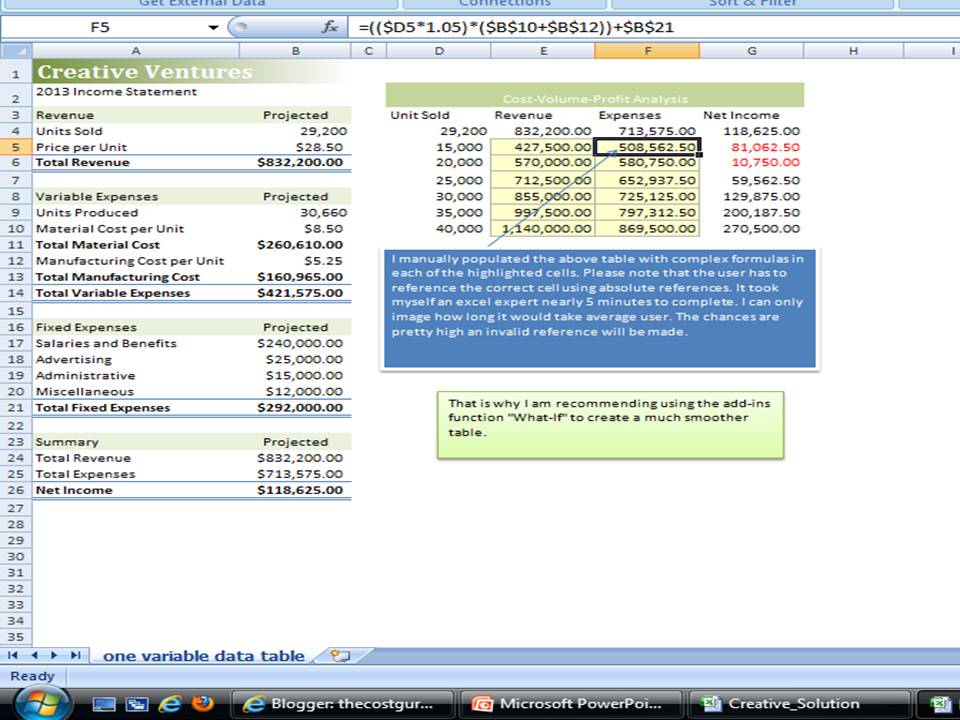Viewport: 960px width, 720px height.
Task: Go to first sheet navigation arrow
Action: (x=12, y=655)
